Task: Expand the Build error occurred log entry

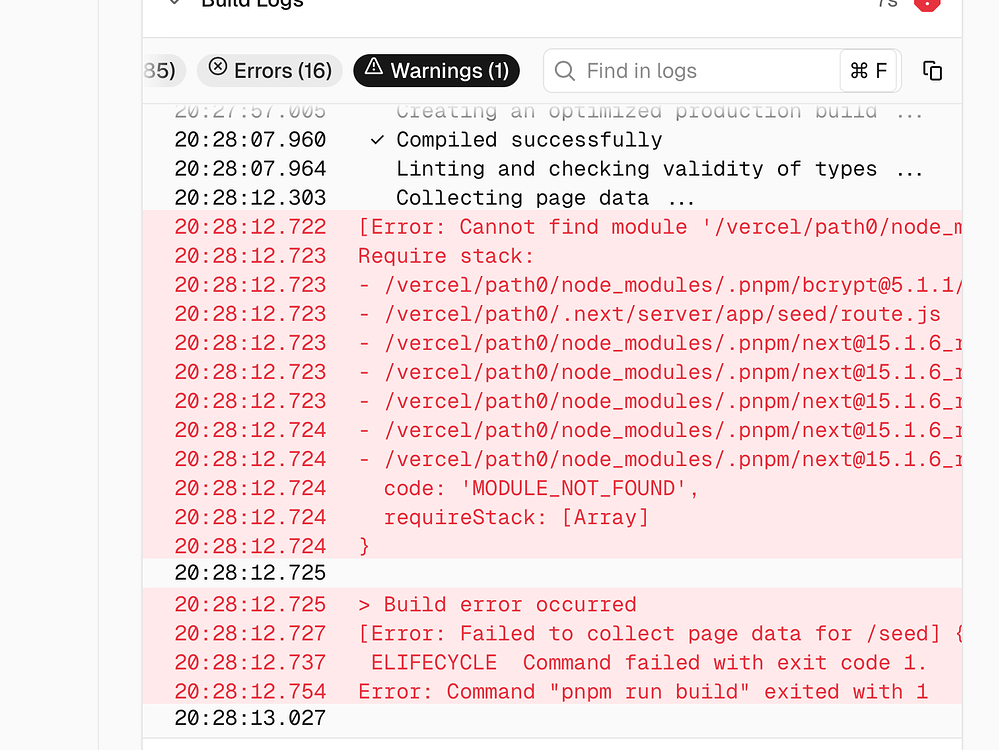Action: [500, 604]
